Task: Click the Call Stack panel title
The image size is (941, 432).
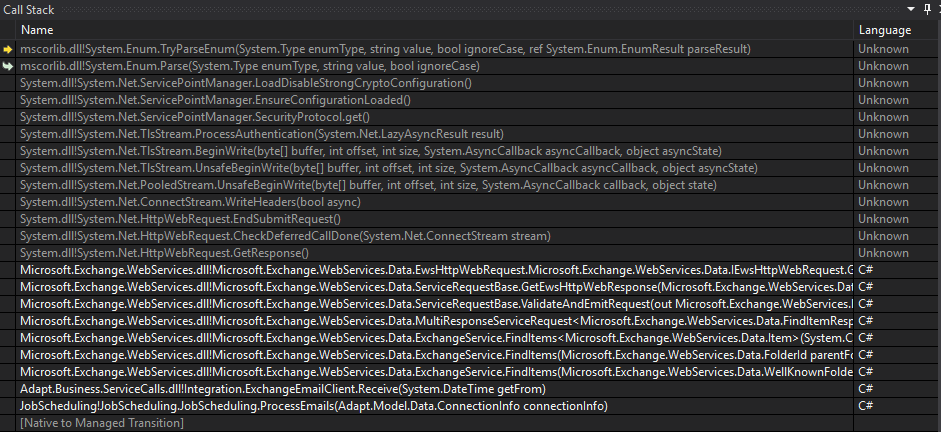Action: tap(29, 10)
